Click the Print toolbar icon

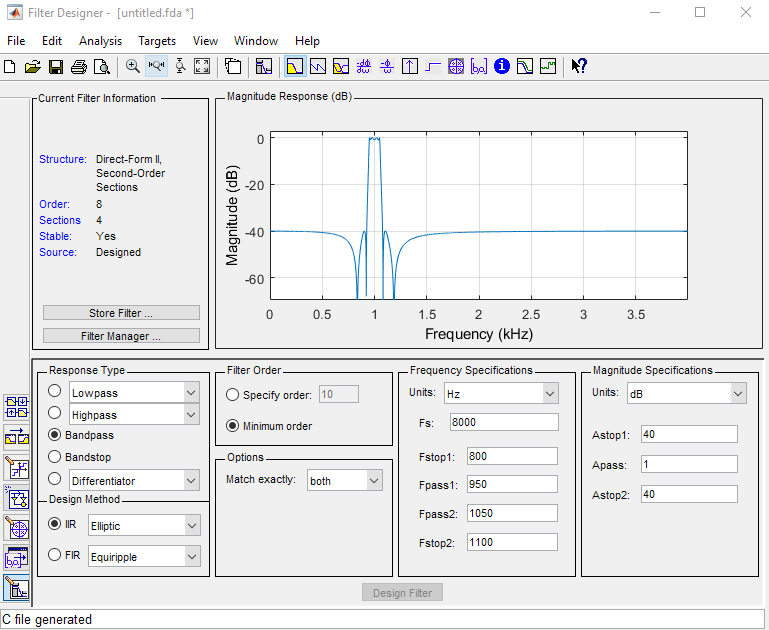coord(78,66)
